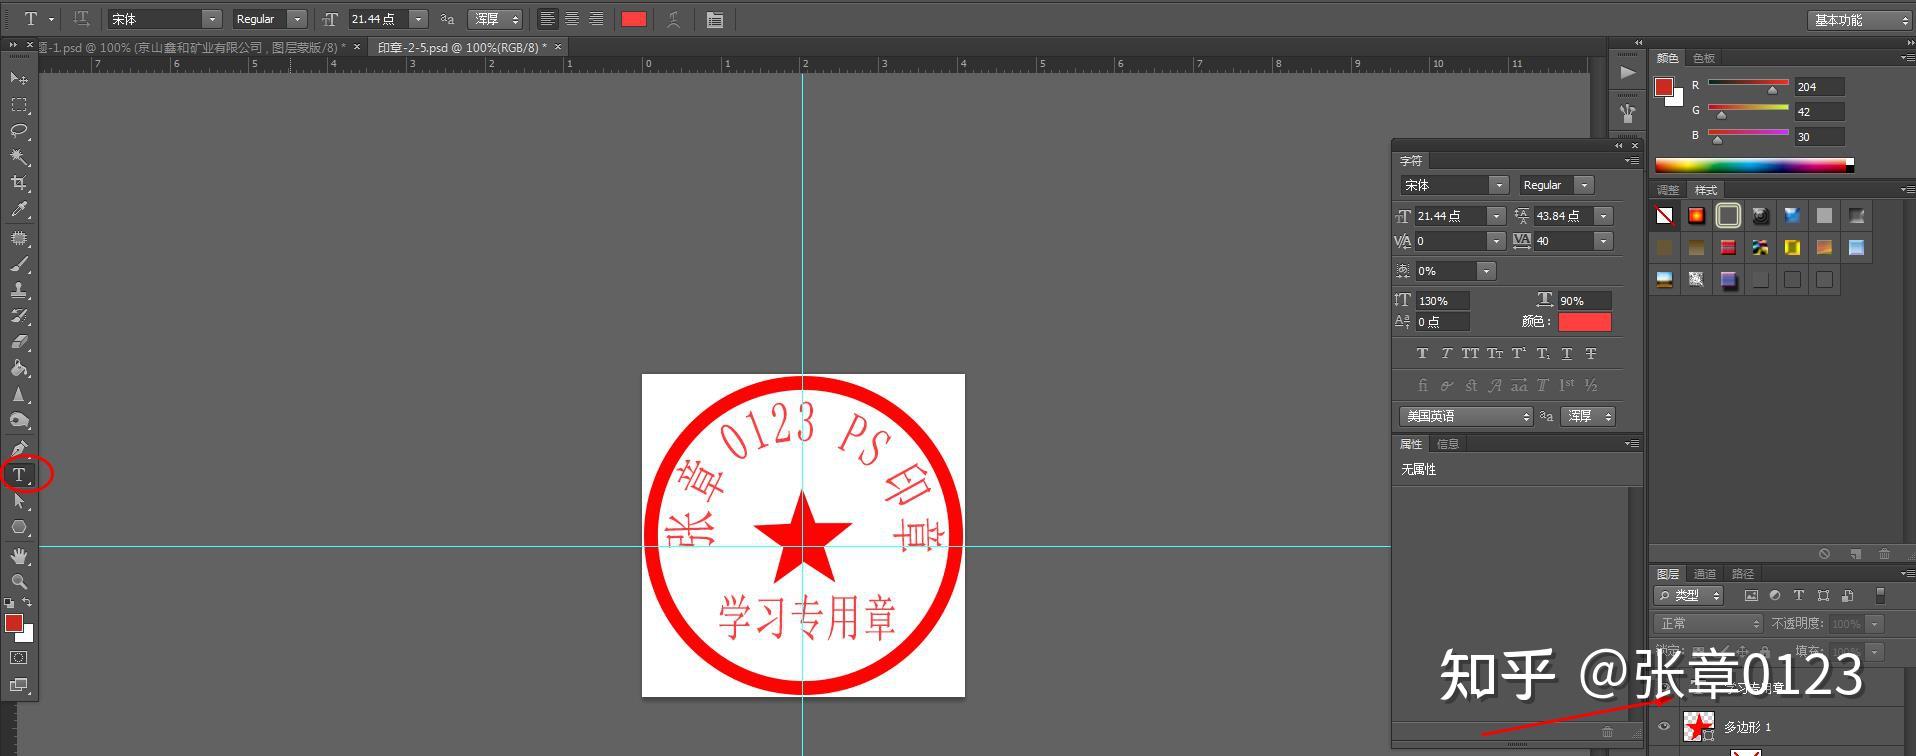Switch to the 调整 tab
The height and width of the screenshot is (756, 1916).
point(1668,190)
